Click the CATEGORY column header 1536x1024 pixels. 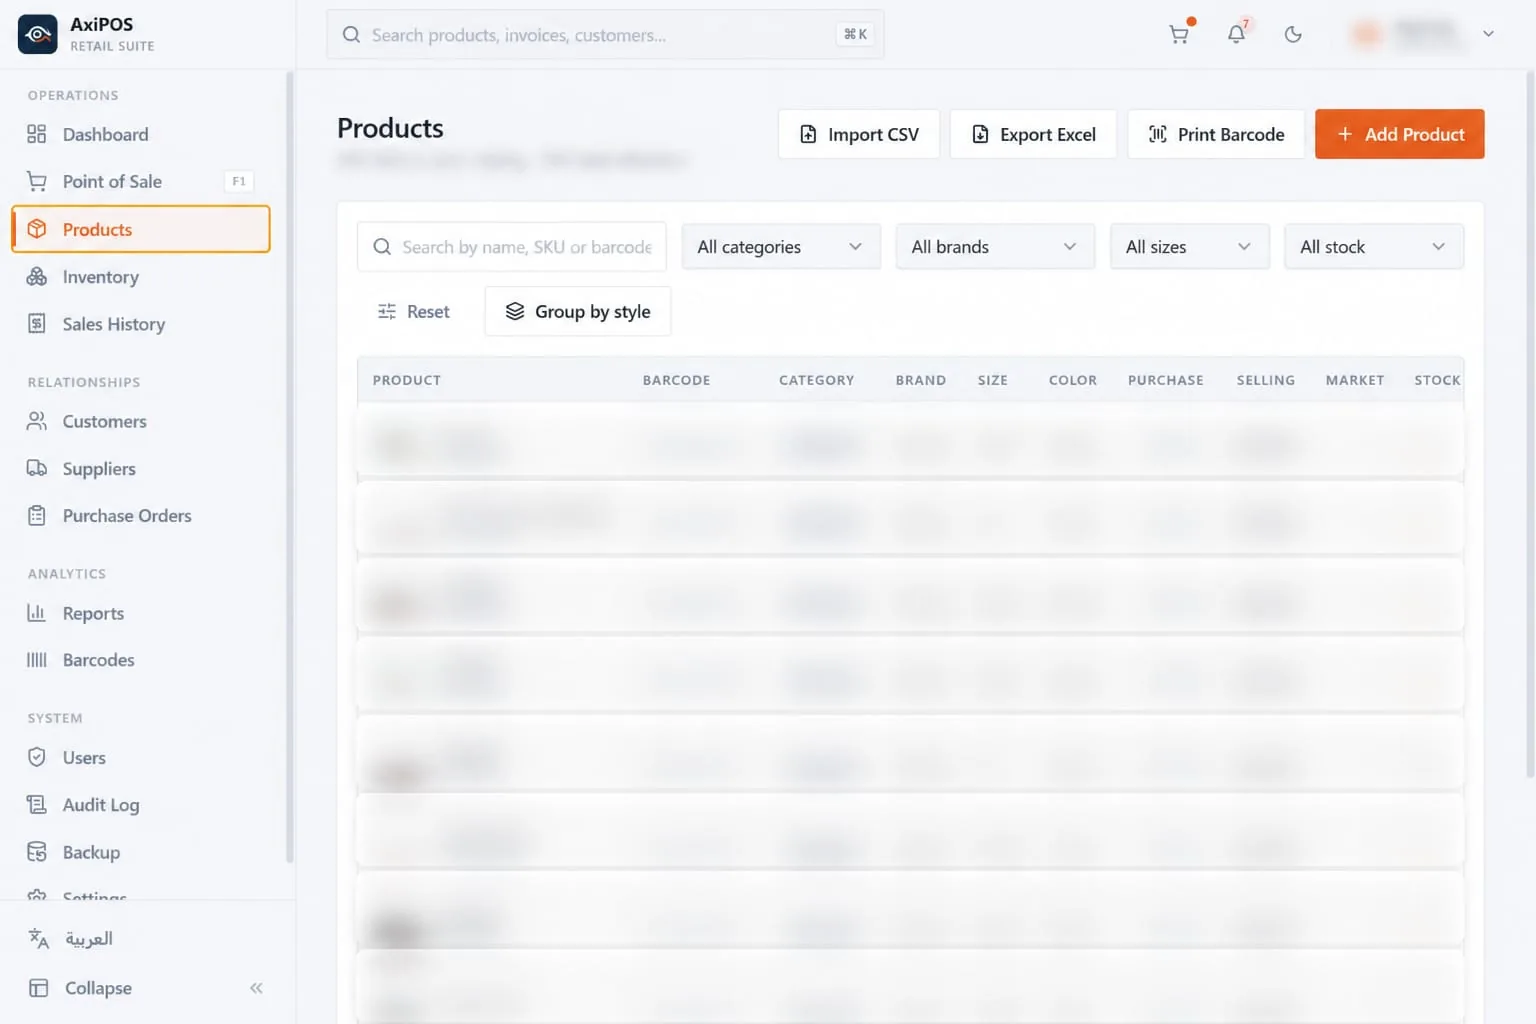click(816, 380)
